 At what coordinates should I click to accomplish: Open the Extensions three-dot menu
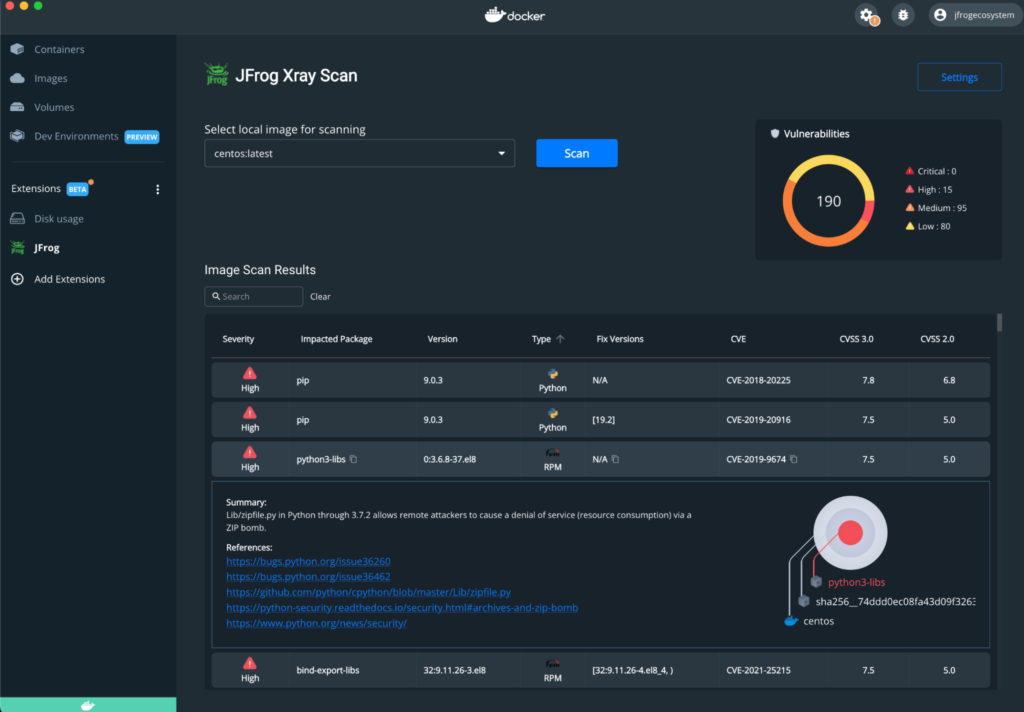tap(157, 188)
